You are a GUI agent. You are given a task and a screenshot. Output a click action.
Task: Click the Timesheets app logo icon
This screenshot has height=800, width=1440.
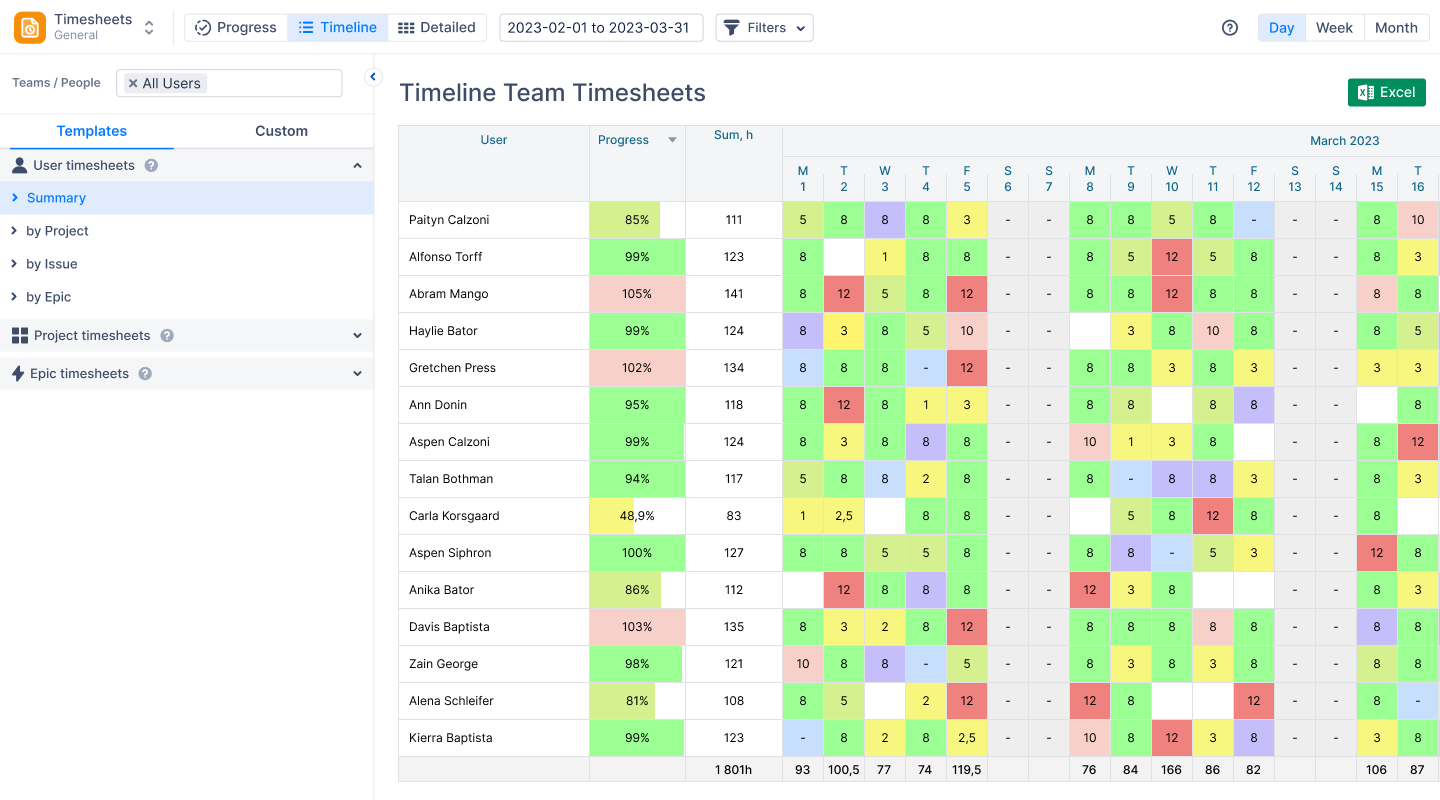pos(29,27)
